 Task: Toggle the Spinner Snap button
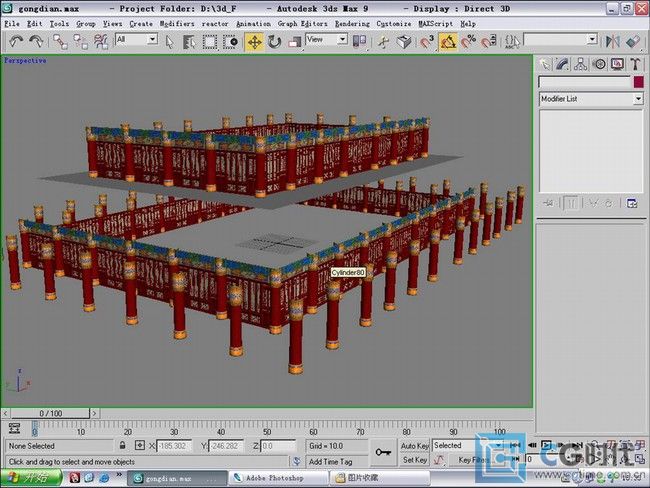tap(489, 42)
